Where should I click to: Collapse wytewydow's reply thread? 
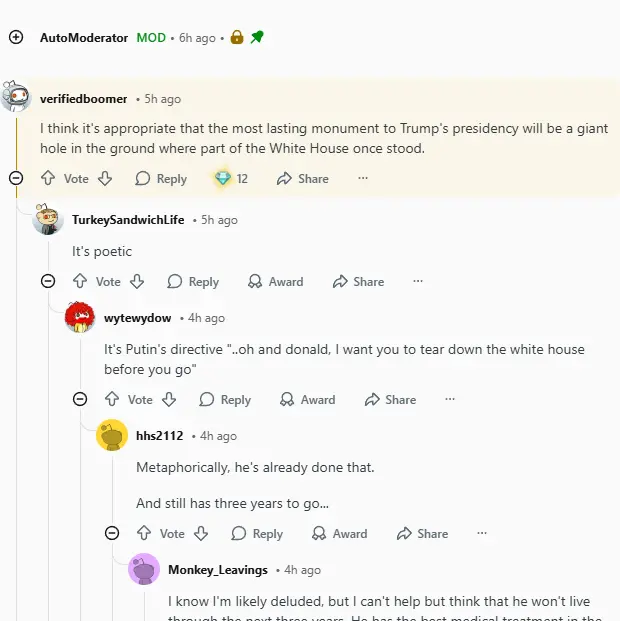click(x=80, y=399)
